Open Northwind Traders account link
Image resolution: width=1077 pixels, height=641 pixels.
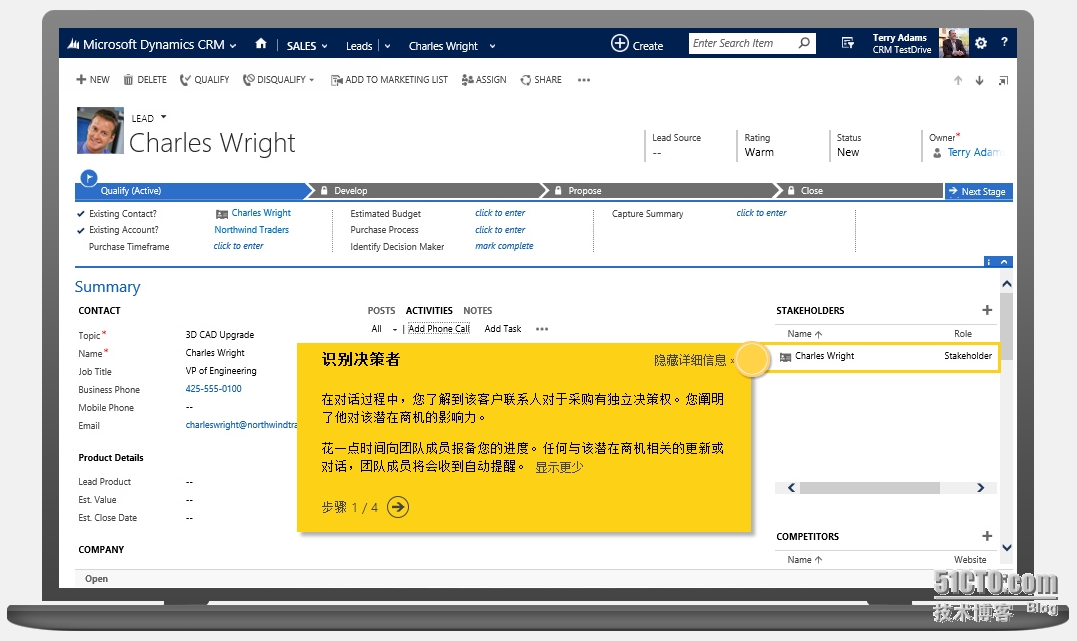click(x=251, y=229)
